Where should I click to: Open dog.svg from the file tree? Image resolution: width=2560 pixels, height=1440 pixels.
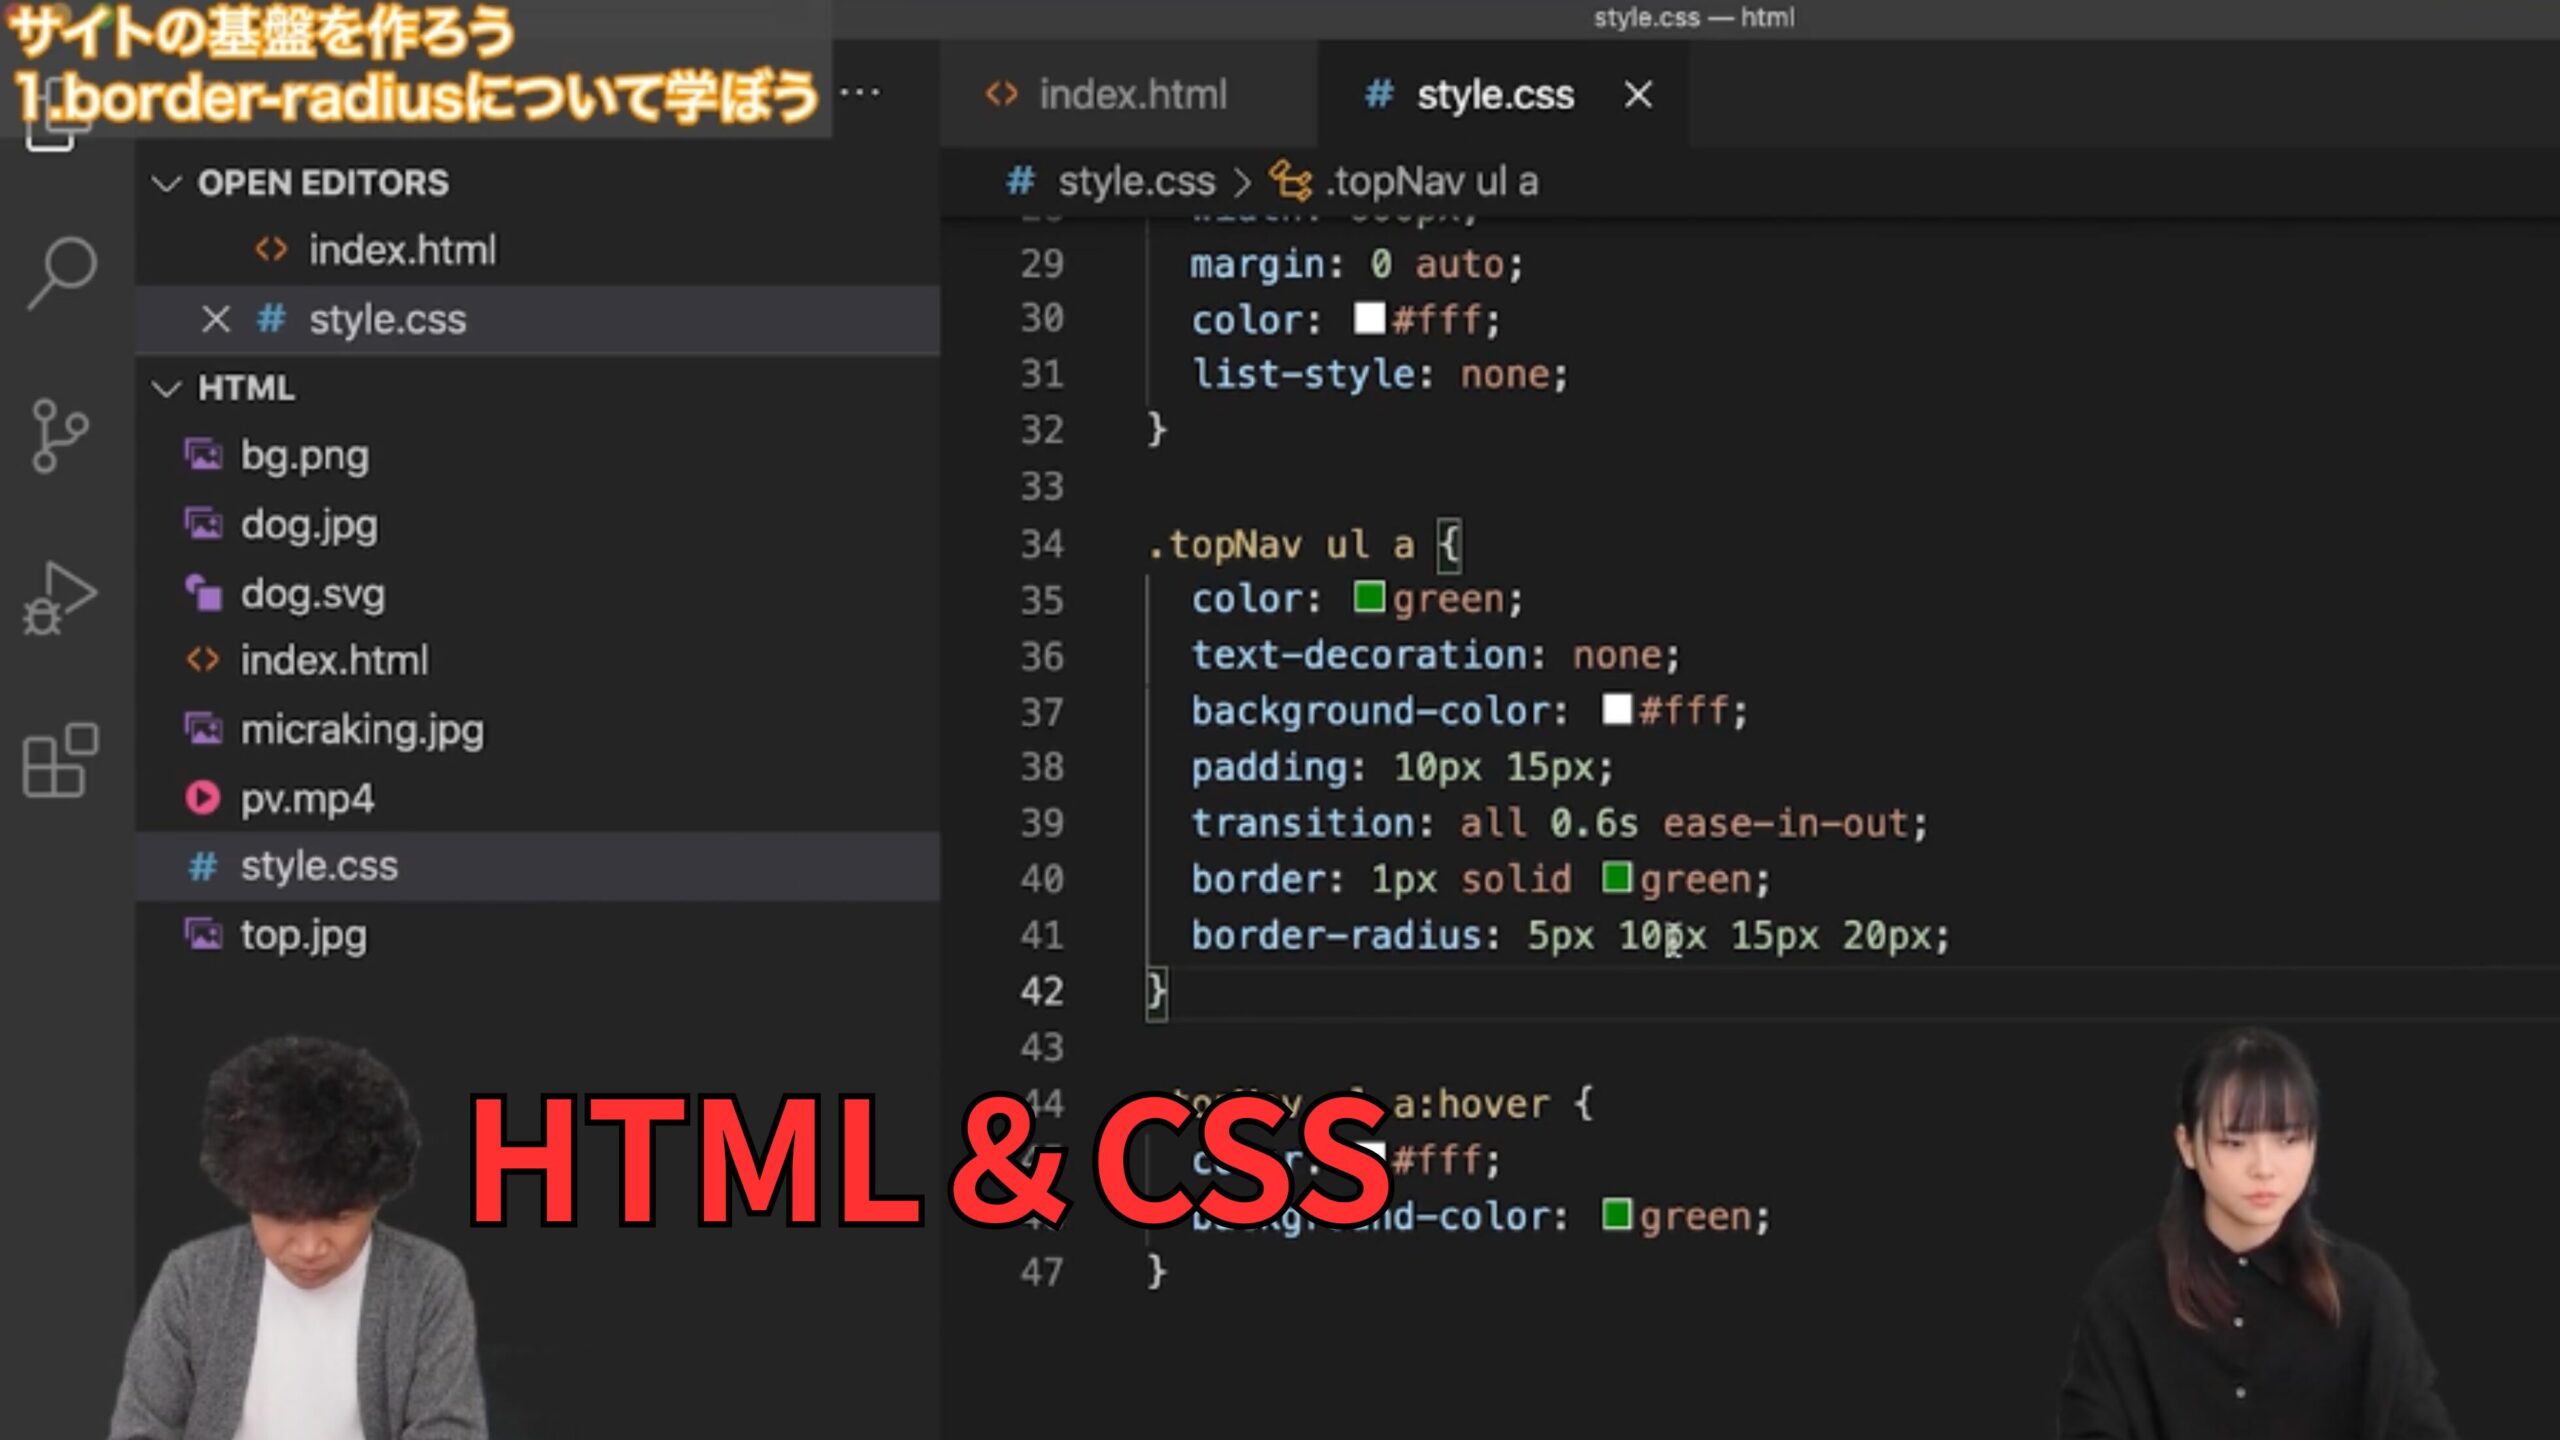click(x=312, y=594)
